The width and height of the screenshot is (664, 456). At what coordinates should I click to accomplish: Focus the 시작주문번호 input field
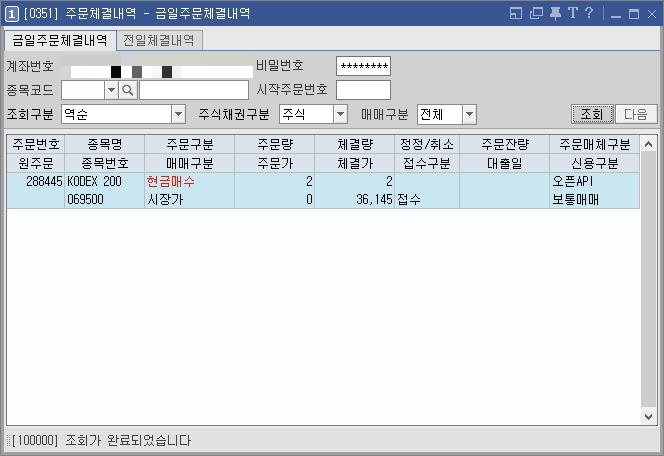[363, 90]
